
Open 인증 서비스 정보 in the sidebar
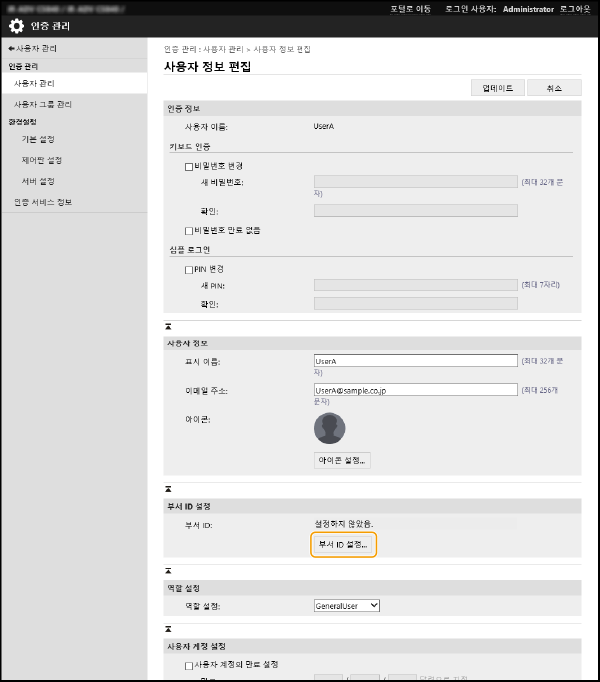point(43,202)
